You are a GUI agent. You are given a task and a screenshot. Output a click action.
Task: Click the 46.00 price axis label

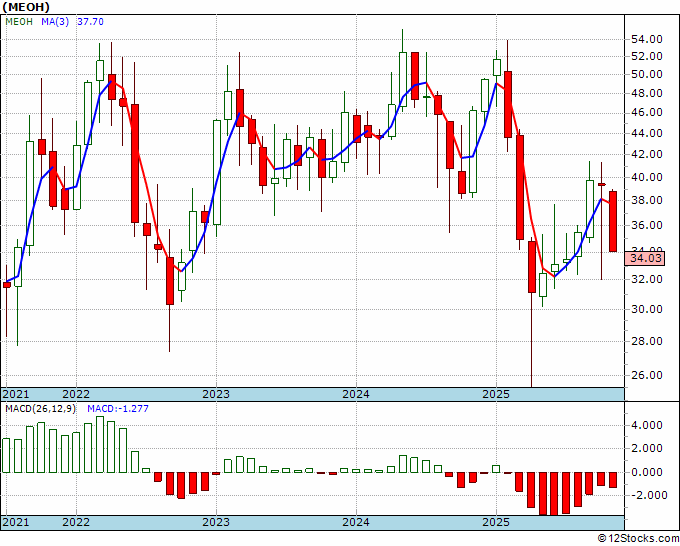coord(646,113)
